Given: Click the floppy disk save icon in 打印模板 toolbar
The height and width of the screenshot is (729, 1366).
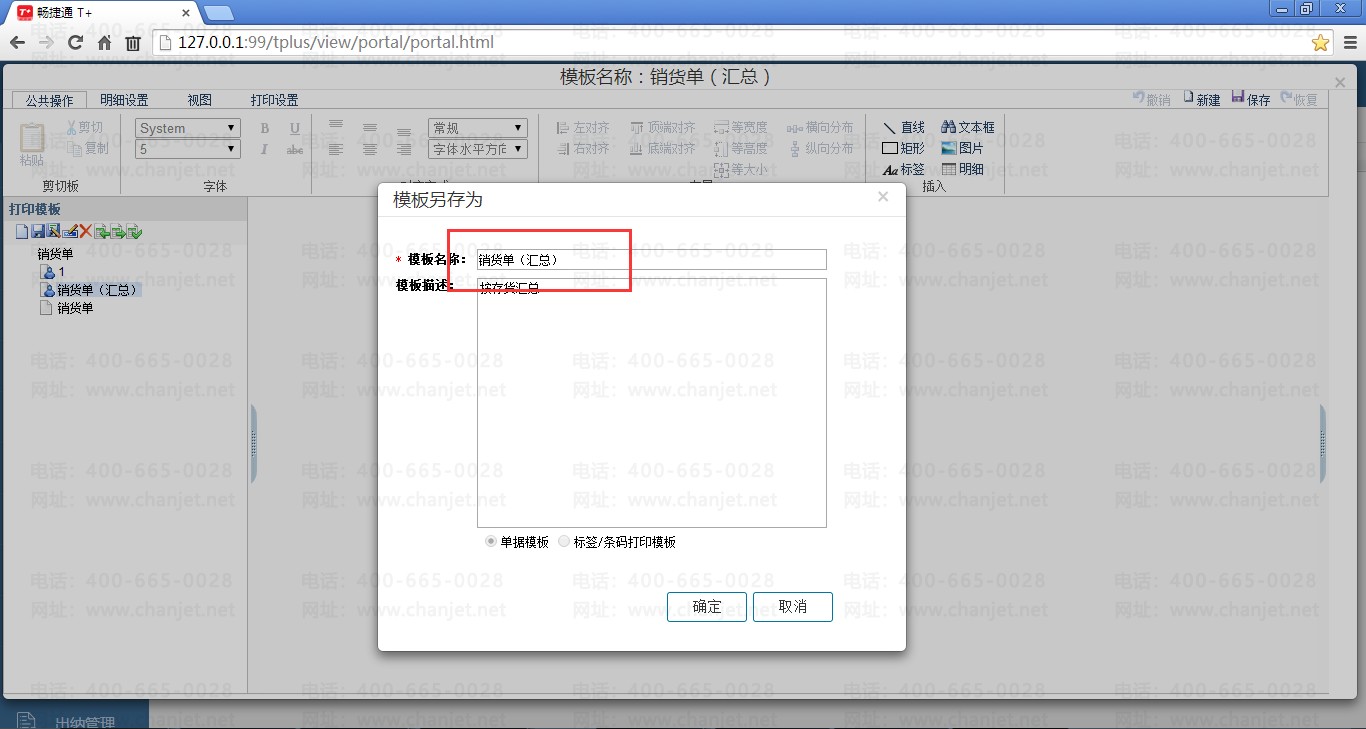Looking at the screenshot, I should coord(38,232).
